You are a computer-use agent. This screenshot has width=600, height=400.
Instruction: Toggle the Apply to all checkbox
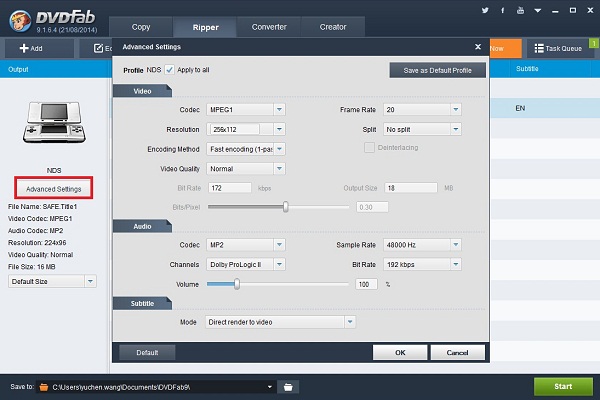tap(169, 70)
